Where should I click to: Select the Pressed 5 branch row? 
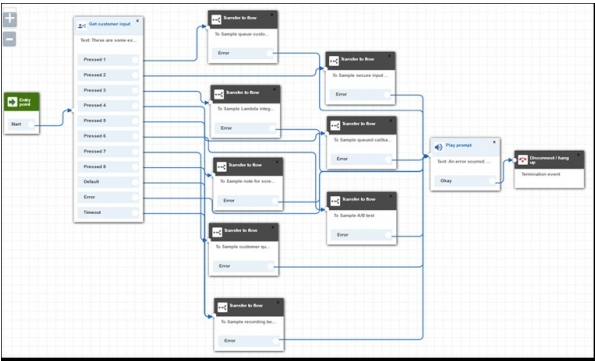point(109,121)
